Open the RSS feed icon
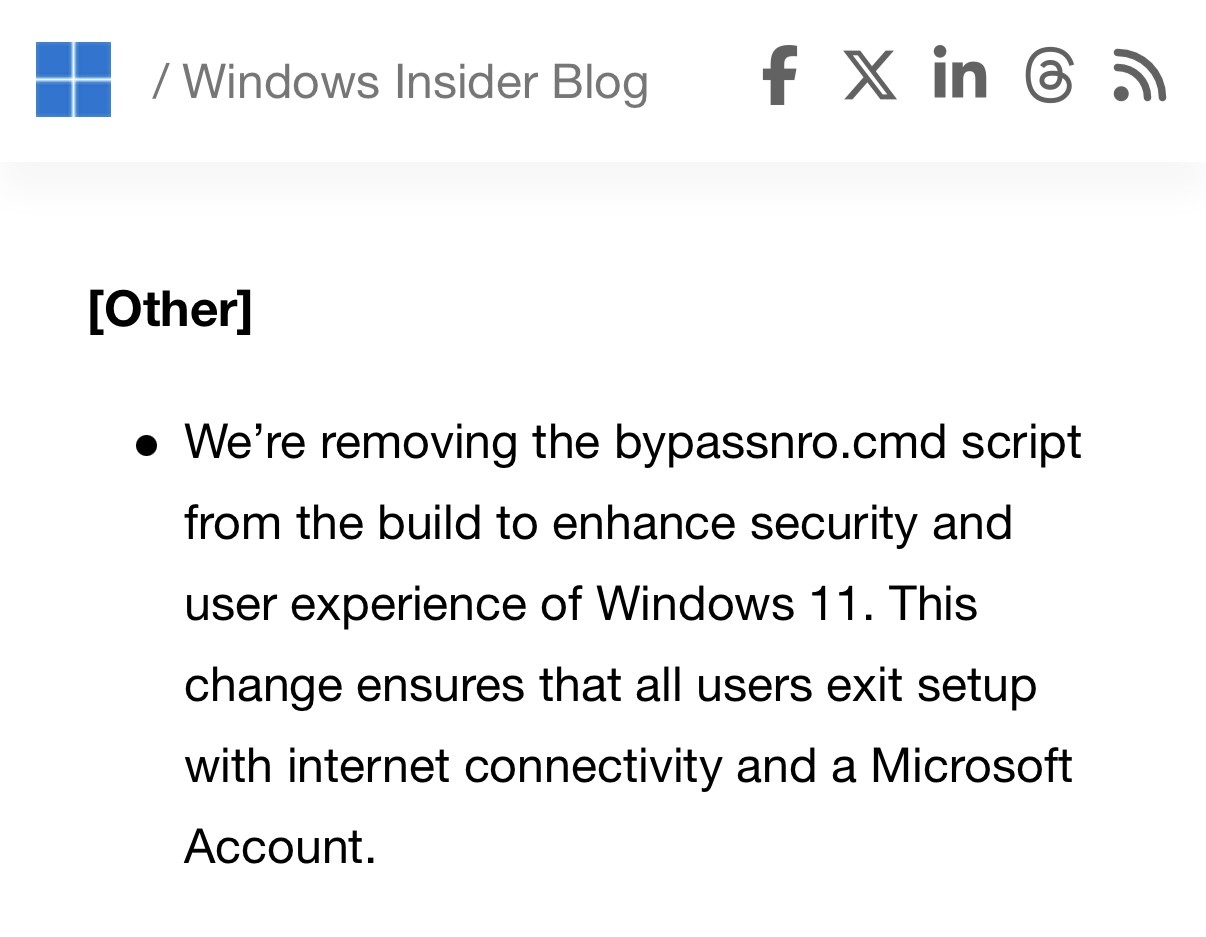This screenshot has width=1206, height=937. coord(1139,77)
